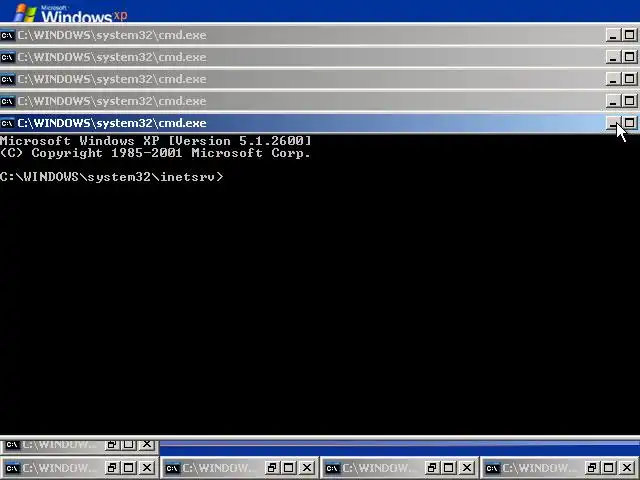This screenshot has height=480, width=640.
Task: Select title text of second cmd window from top
Action: [x=112, y=57]
